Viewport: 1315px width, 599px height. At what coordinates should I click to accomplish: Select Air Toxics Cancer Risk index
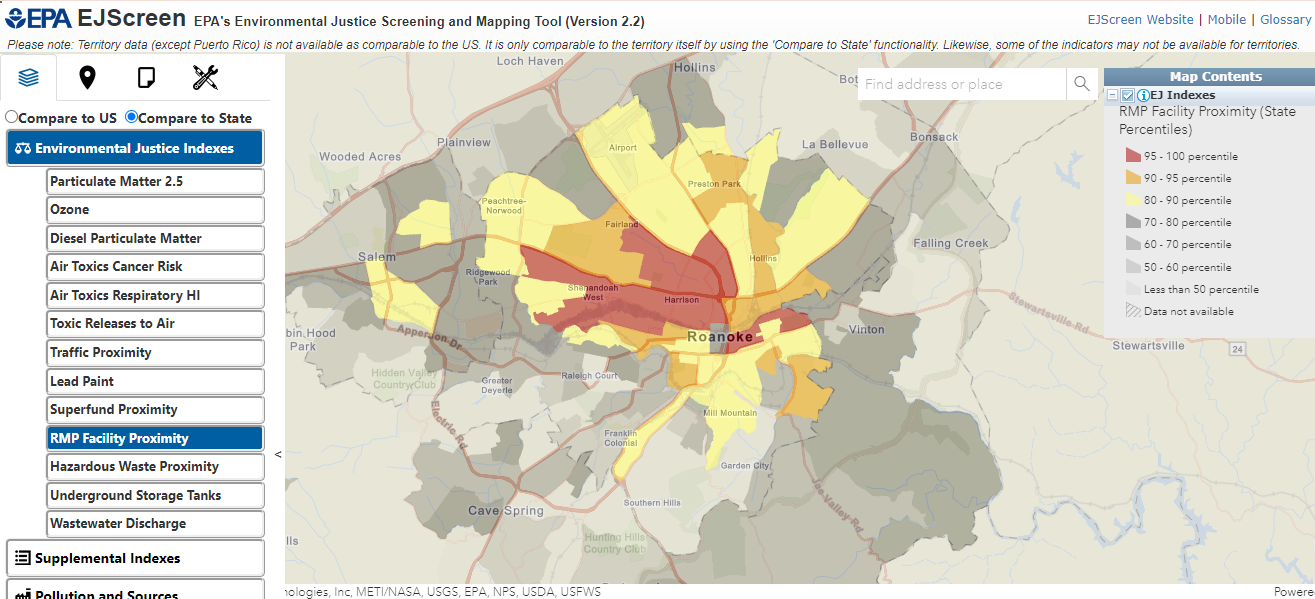coord(156,267)
